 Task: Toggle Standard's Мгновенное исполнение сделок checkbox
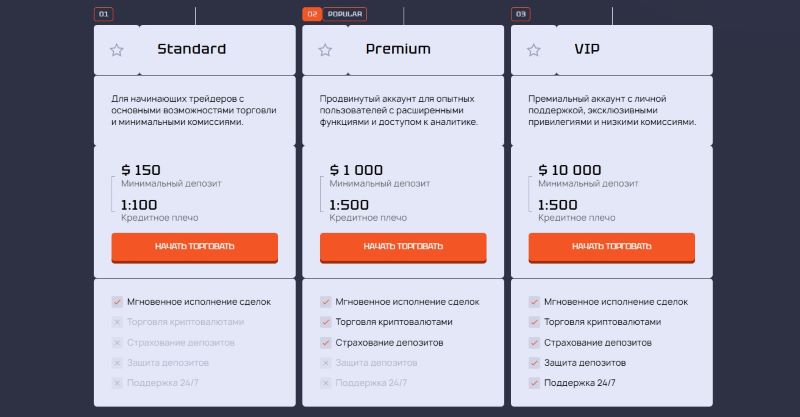point(117,301)
